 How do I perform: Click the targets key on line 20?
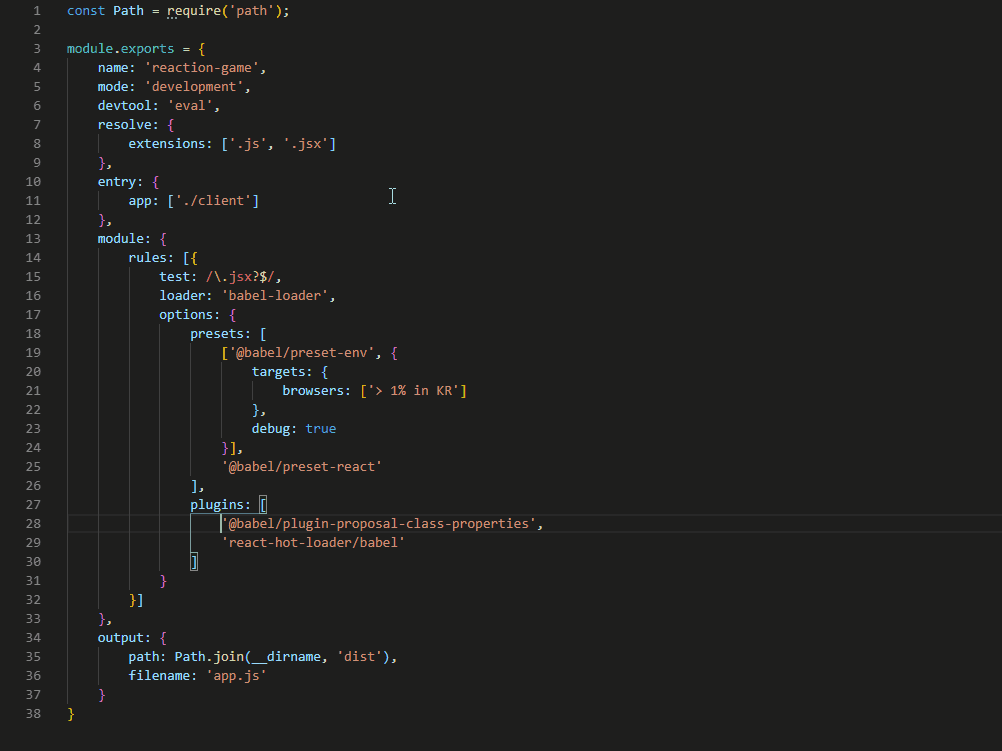click(x=279, y=371)
